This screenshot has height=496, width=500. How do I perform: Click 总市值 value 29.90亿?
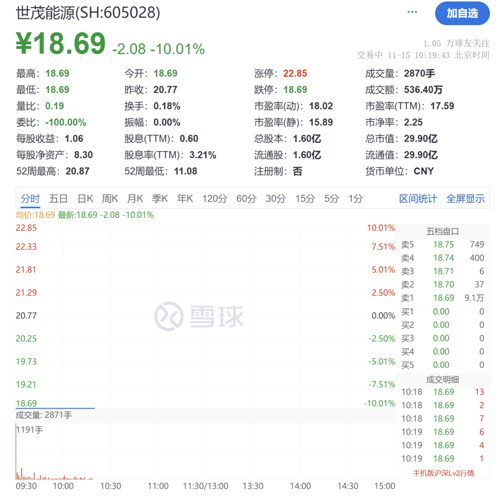[x=421, y=139]
